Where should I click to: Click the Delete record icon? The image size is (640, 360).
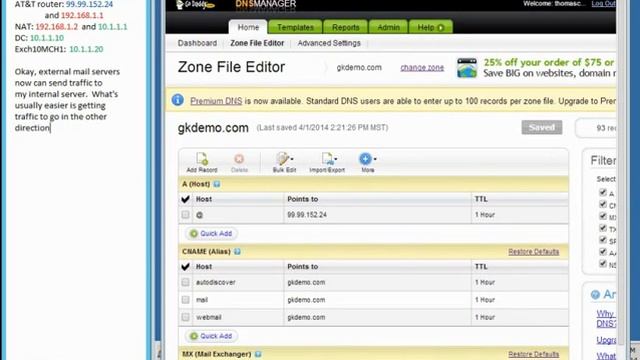pyautogui.click(x=239, y=159)
